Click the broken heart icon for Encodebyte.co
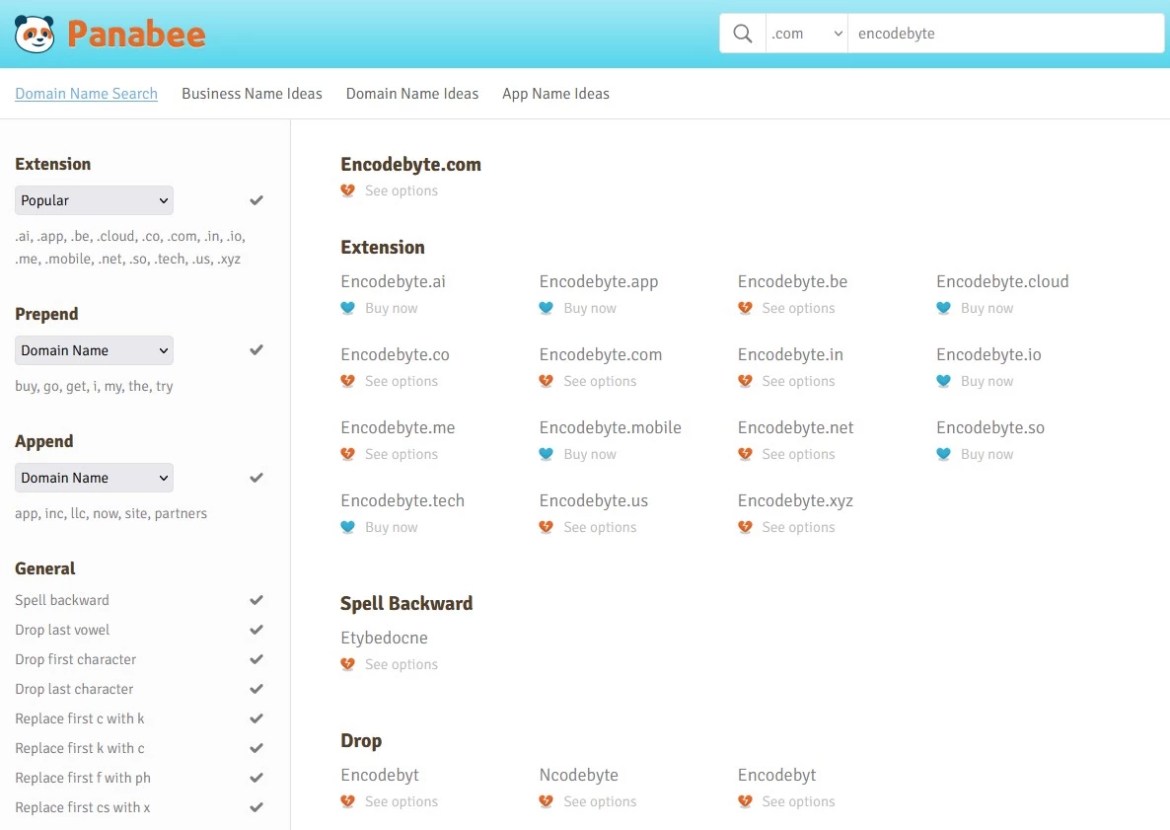The image size is (1170, 830). tap(348, 381)
